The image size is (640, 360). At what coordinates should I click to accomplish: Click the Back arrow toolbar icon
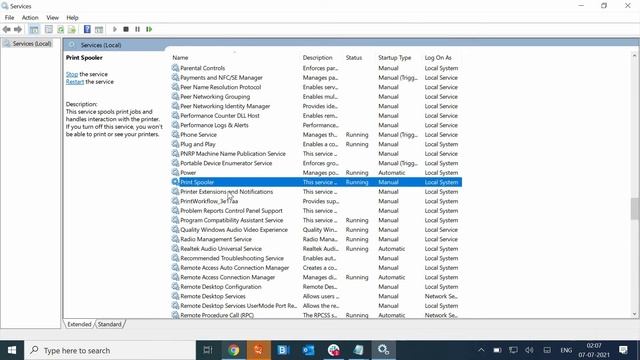[x=7, y=29]
